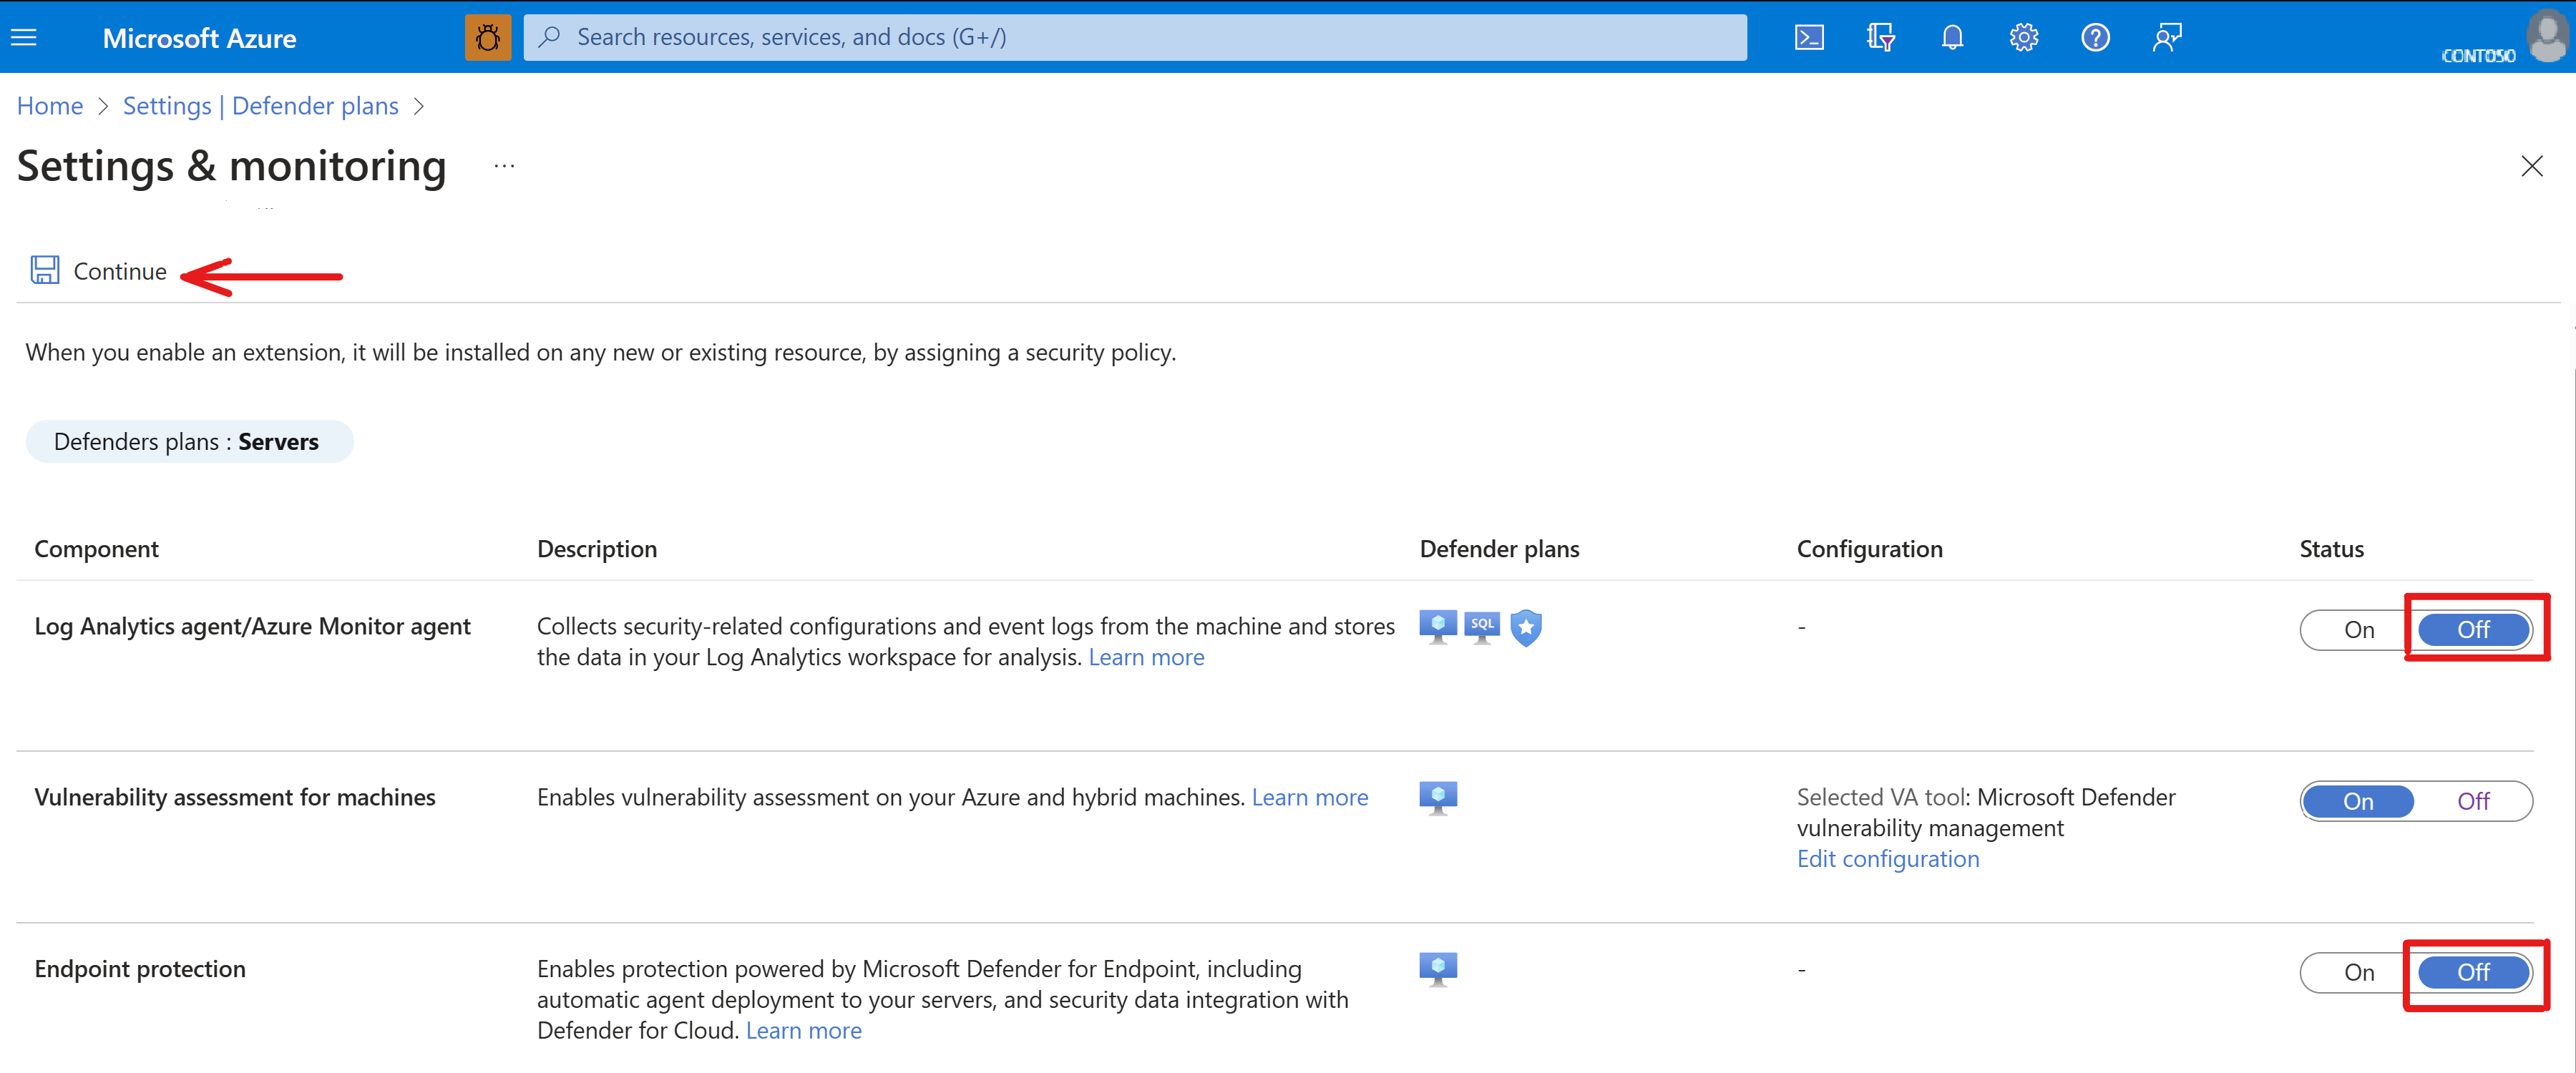Click the orange bug preview icon
2576x1073 pixels.
(x=488, y=38)
